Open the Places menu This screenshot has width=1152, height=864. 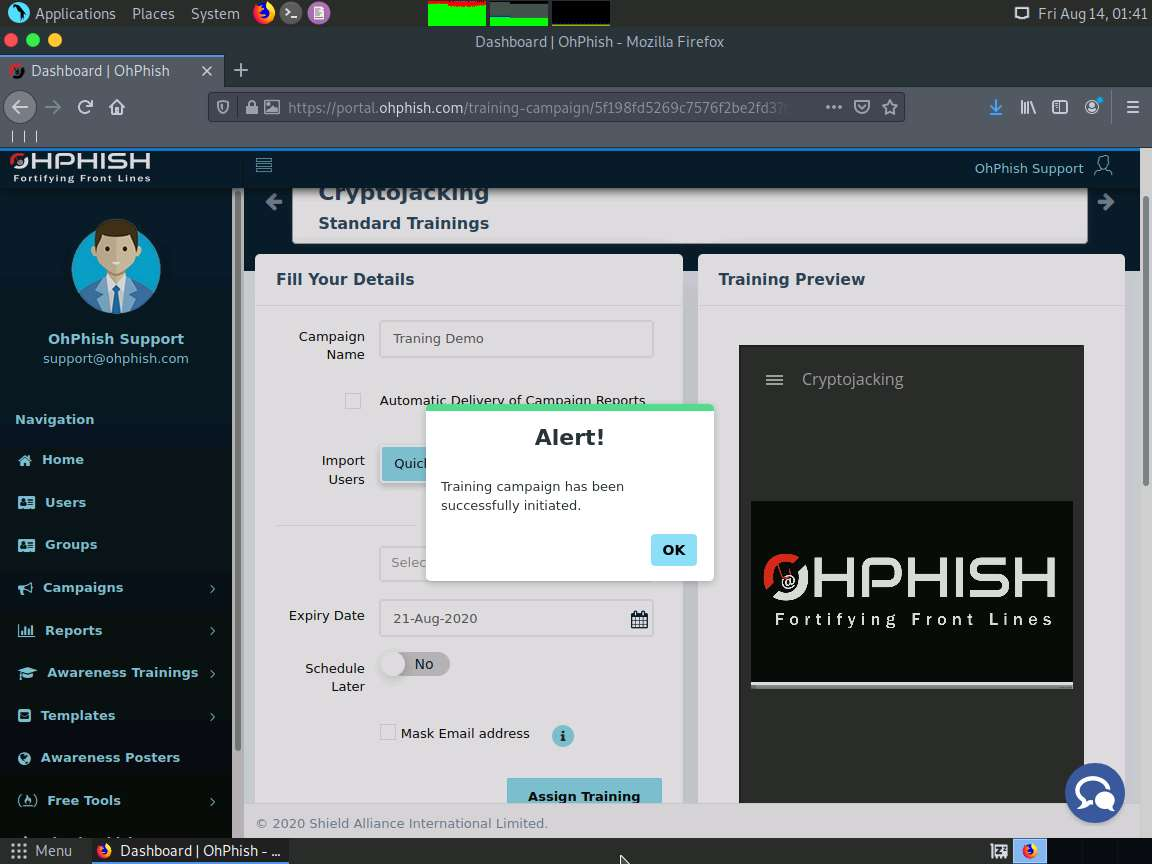153,13
